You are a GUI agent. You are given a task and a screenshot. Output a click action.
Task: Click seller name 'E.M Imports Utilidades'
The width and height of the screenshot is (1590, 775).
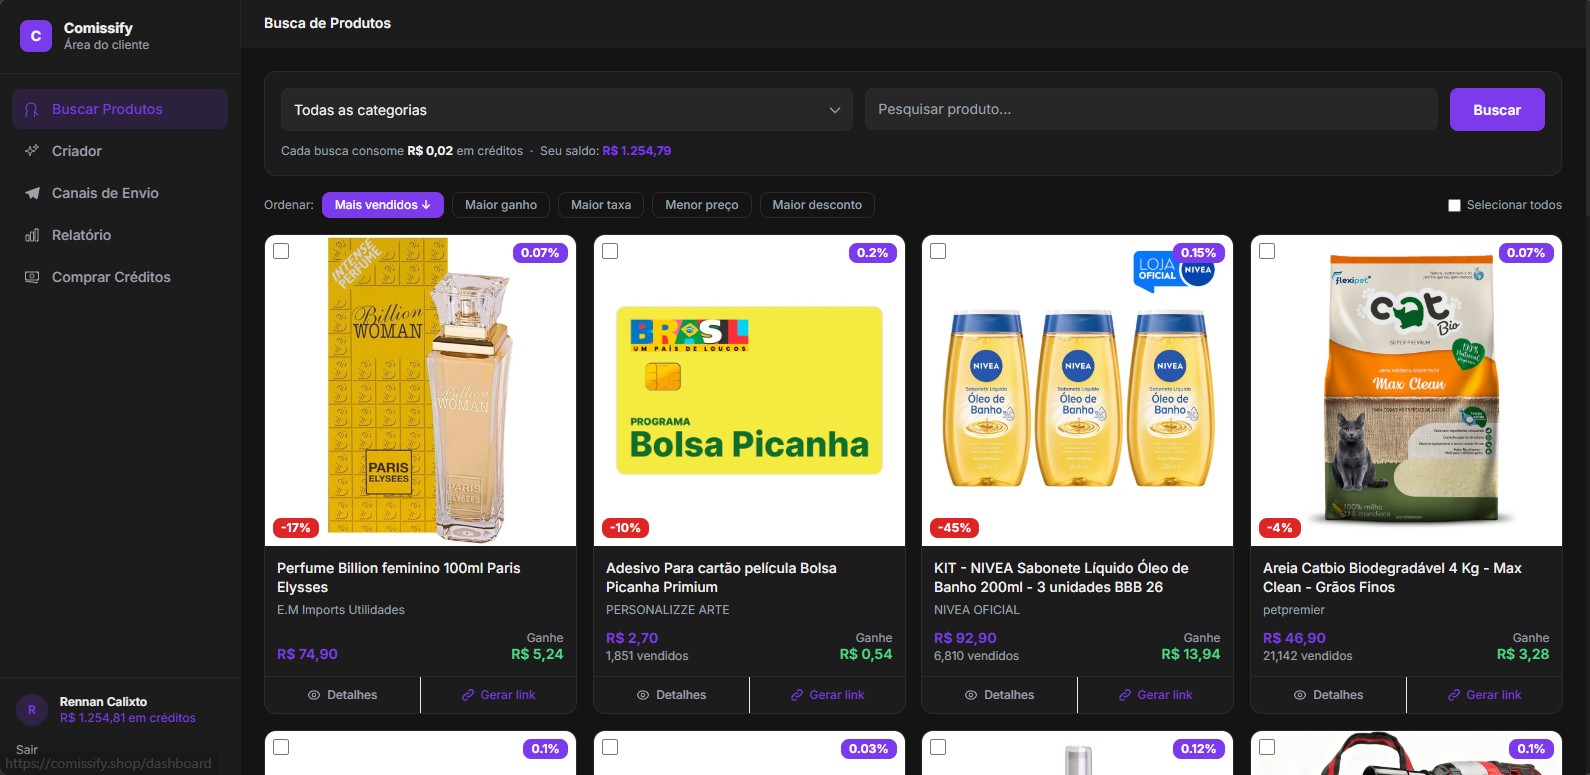pos(341,610)
